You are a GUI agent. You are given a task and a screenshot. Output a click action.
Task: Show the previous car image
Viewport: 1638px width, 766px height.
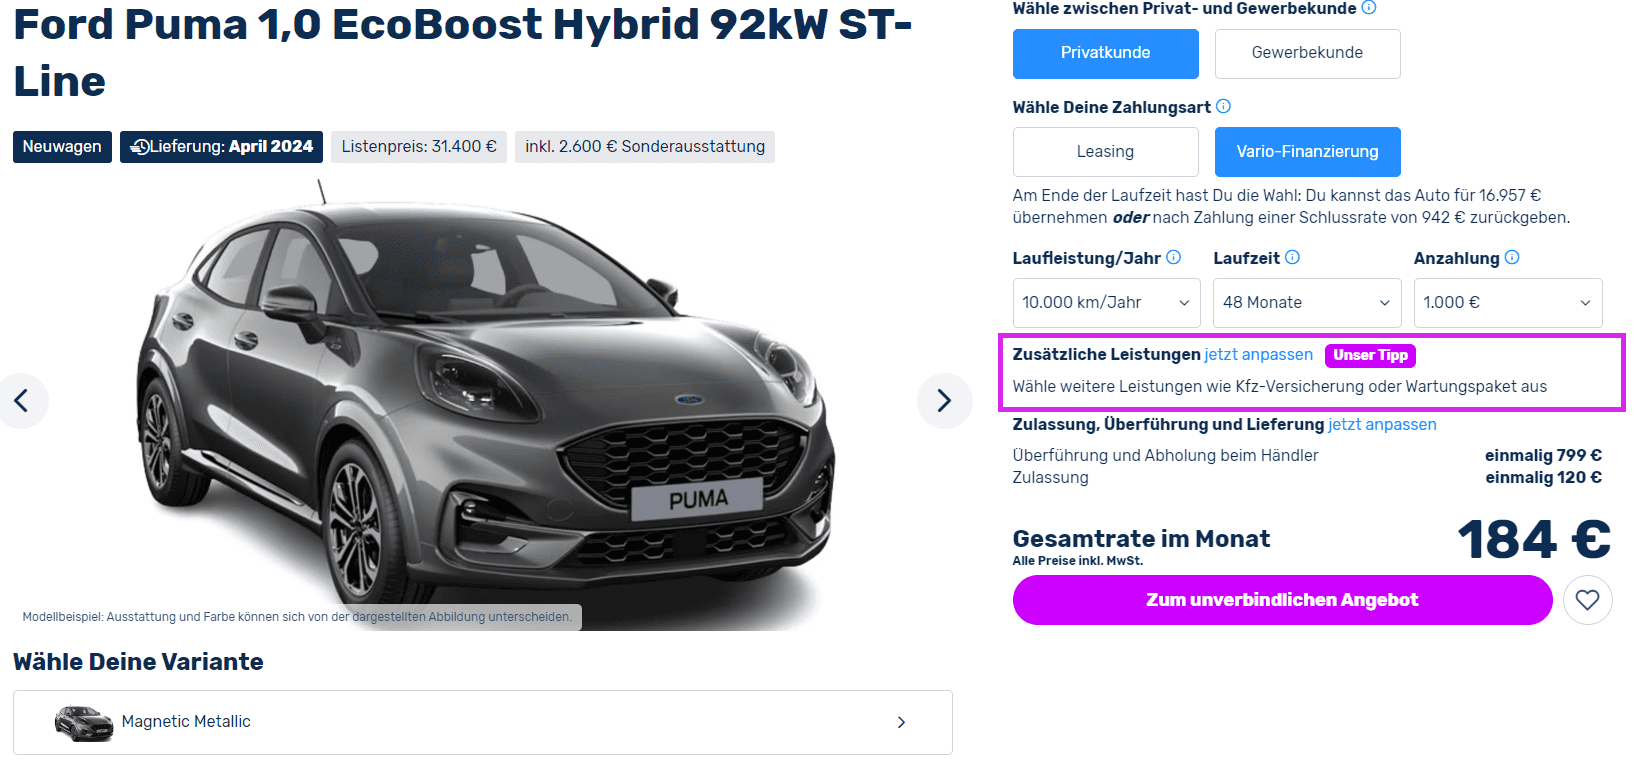click(21, 401)
